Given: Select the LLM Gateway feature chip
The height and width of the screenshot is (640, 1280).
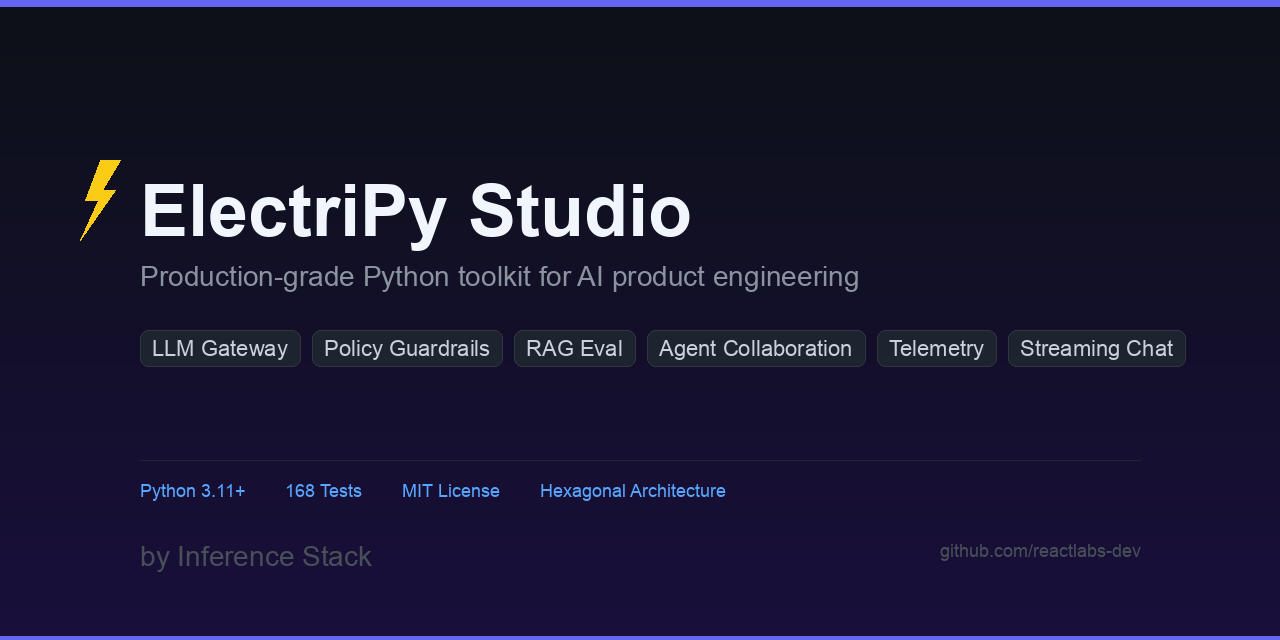Looking at the screenshot, I should click(x=220, y=348).
